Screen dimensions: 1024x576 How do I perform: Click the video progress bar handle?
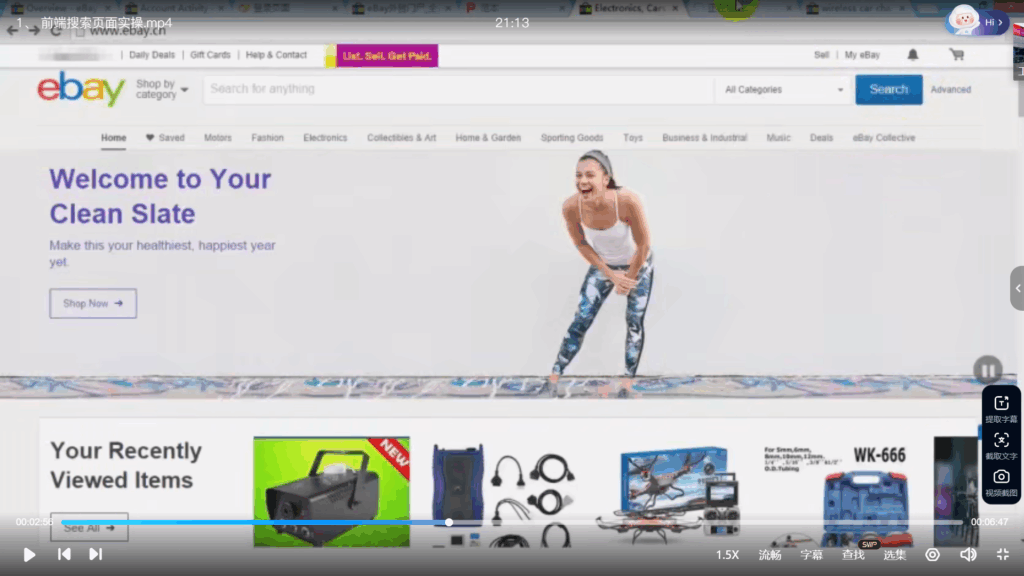tap(449, 522)
